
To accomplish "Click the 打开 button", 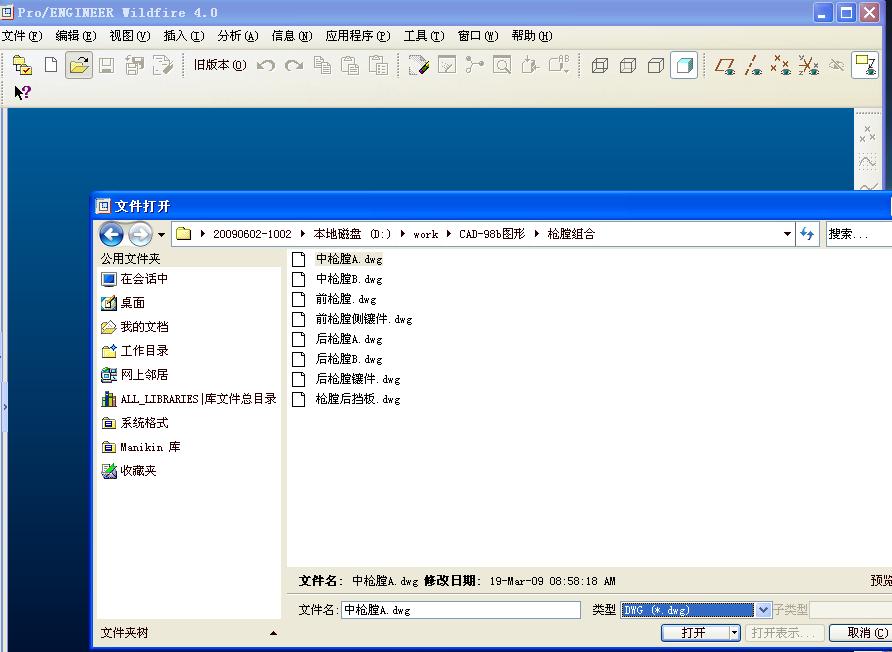I will [694, 633].
